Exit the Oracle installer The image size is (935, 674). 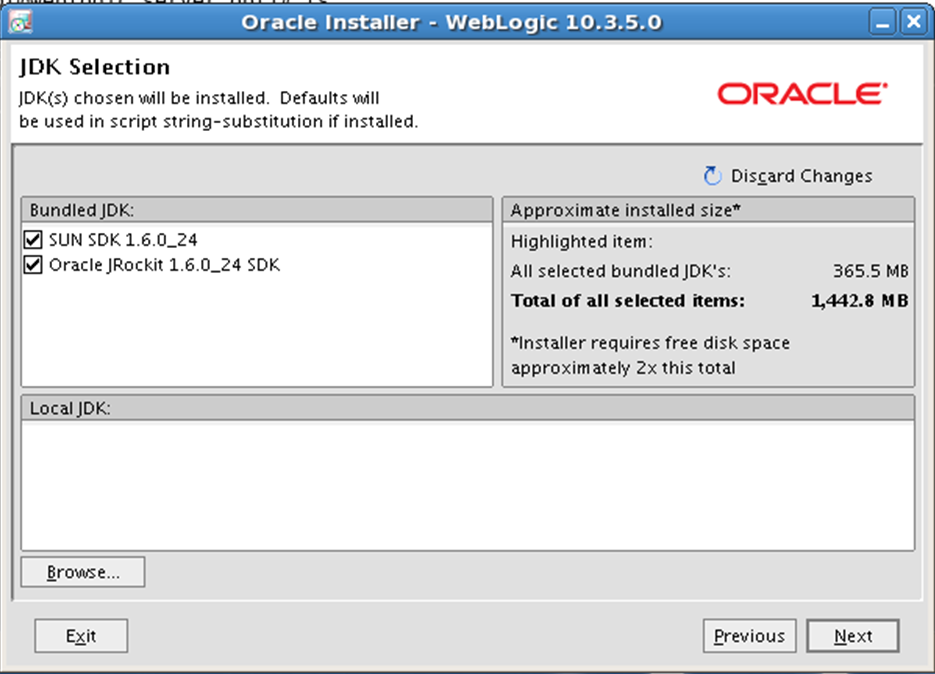pos(81,636)
